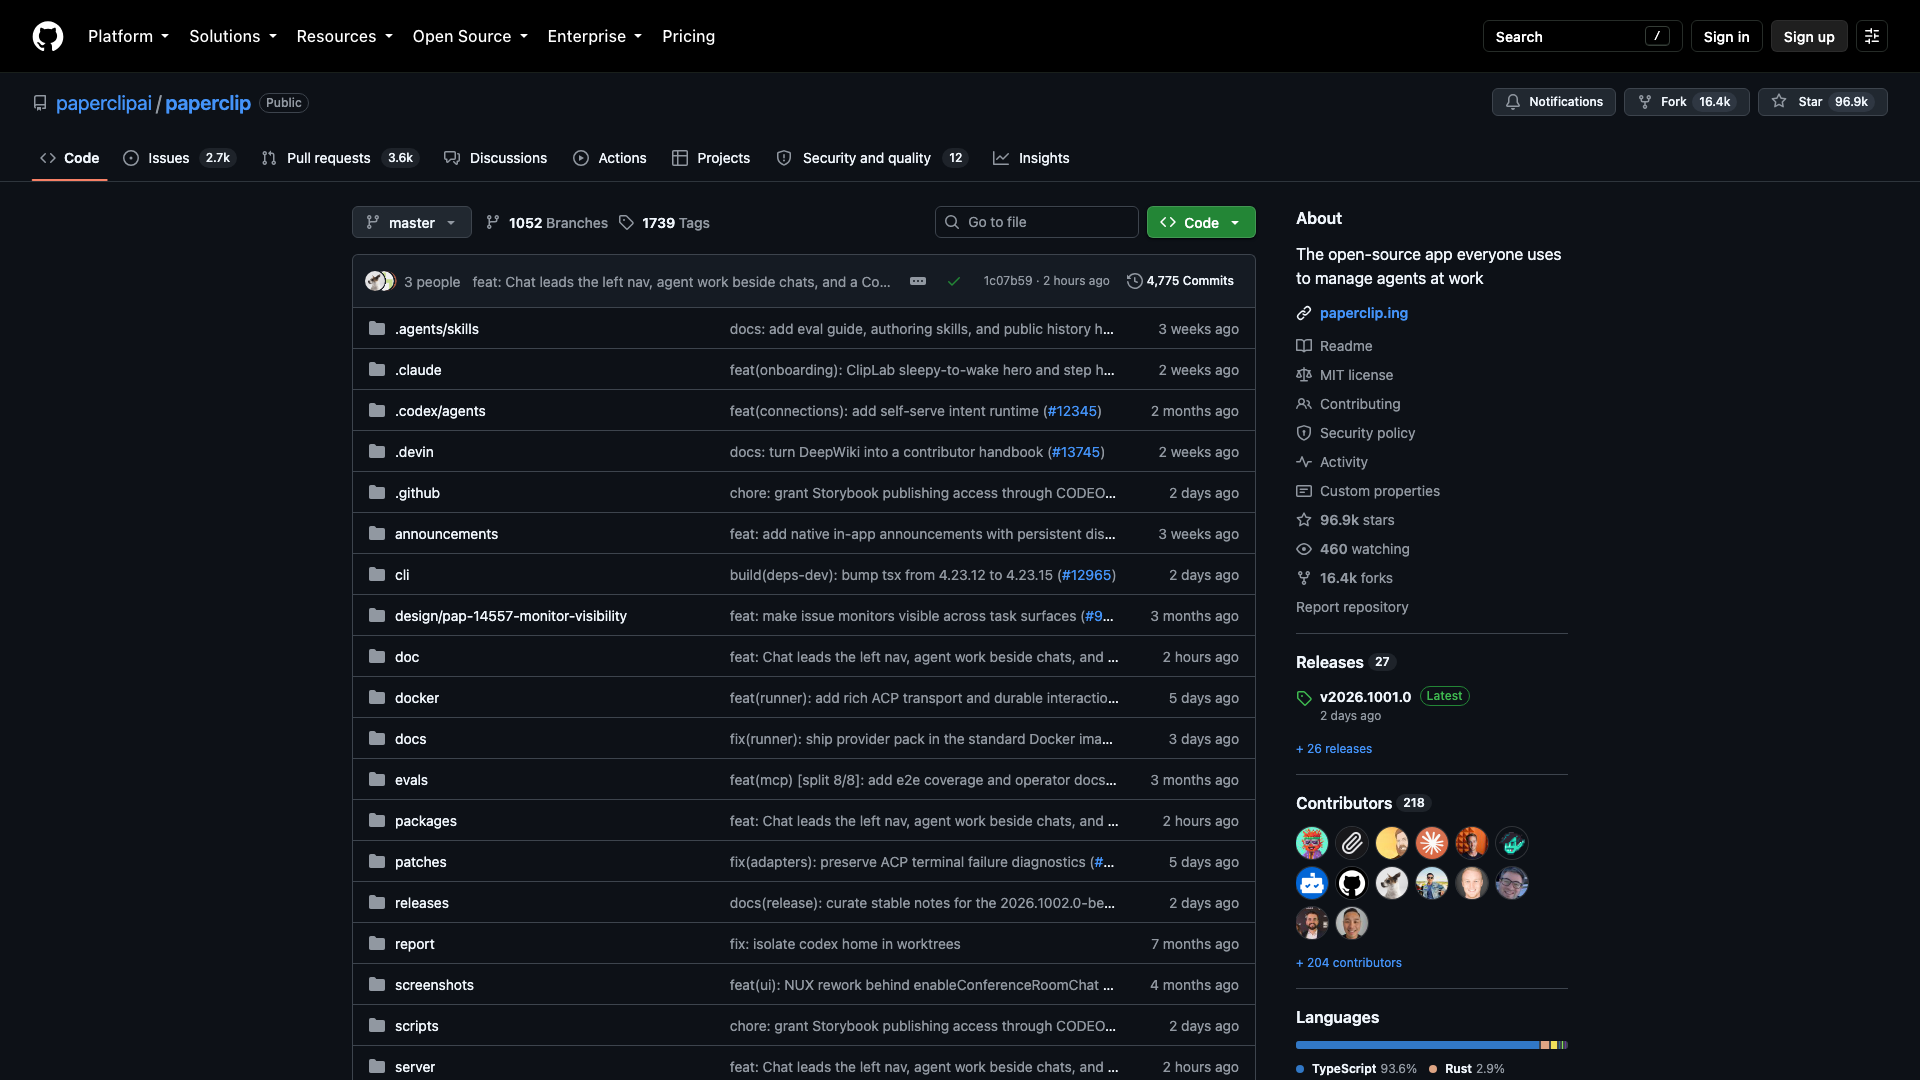1920x1080 pixels.
Task: Click the TypeScript segment of the Languages bar
Action: click(x=1417, y=1045)
